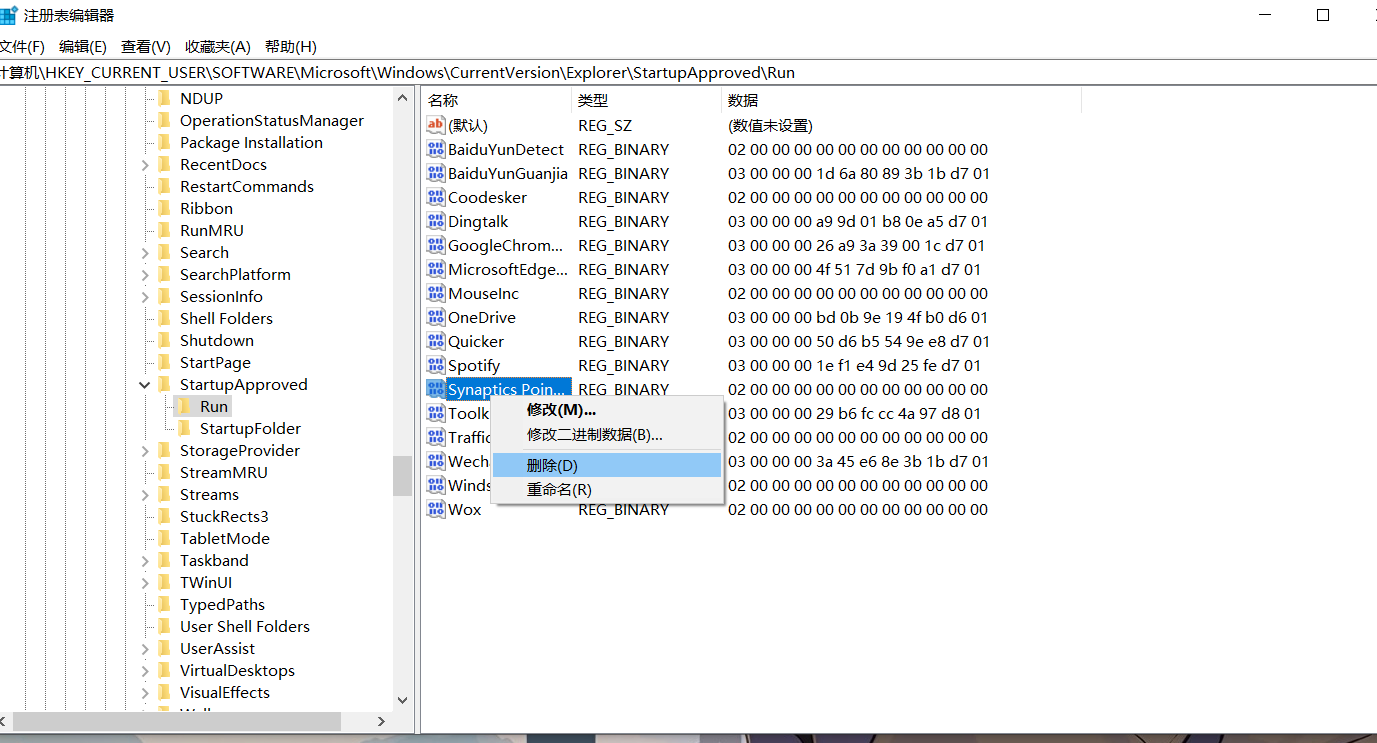This screenshot has height=743, width=1377.
Task: Open the 帮助(H) menu
Action: [x=291, y=46]
